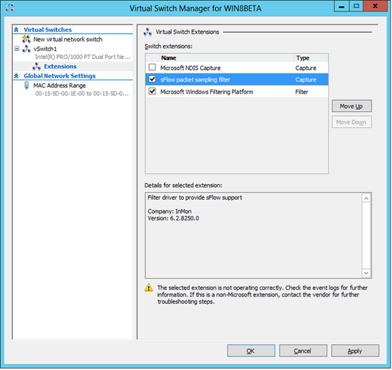Image resolution: width=392 pixels, height=370 pixels.
Task: Click the Virtual Switch Extensions header icon
Action: pos(148,32)
